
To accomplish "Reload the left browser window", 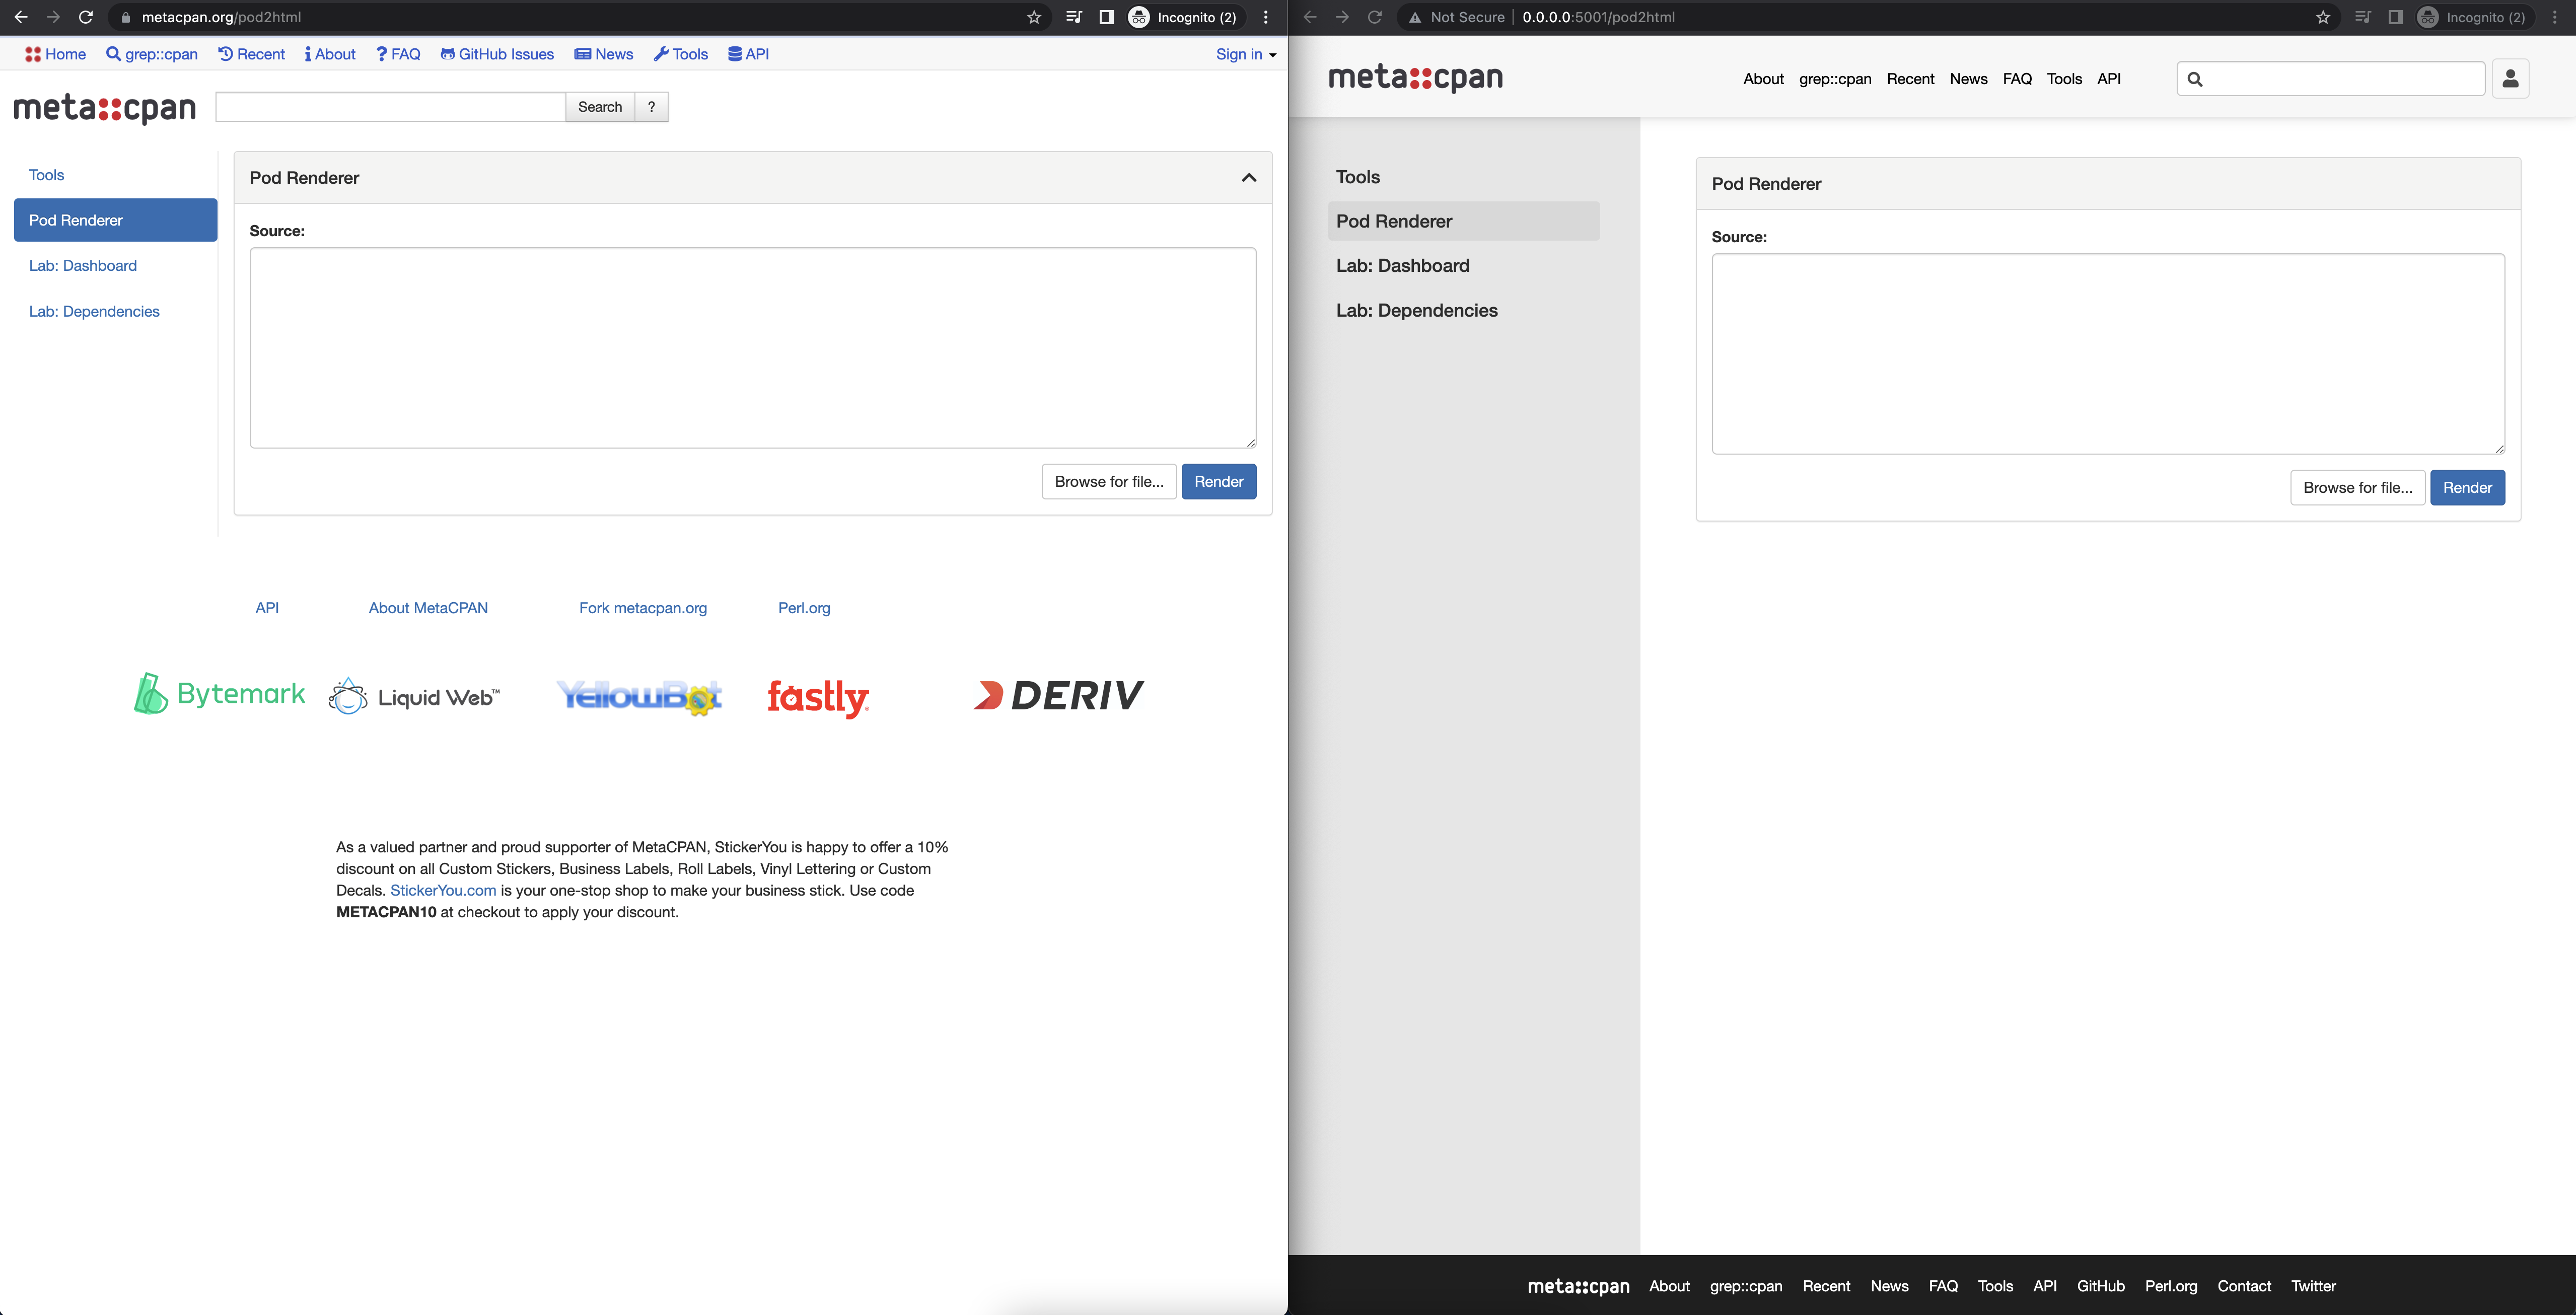I will tap(86, 17).
